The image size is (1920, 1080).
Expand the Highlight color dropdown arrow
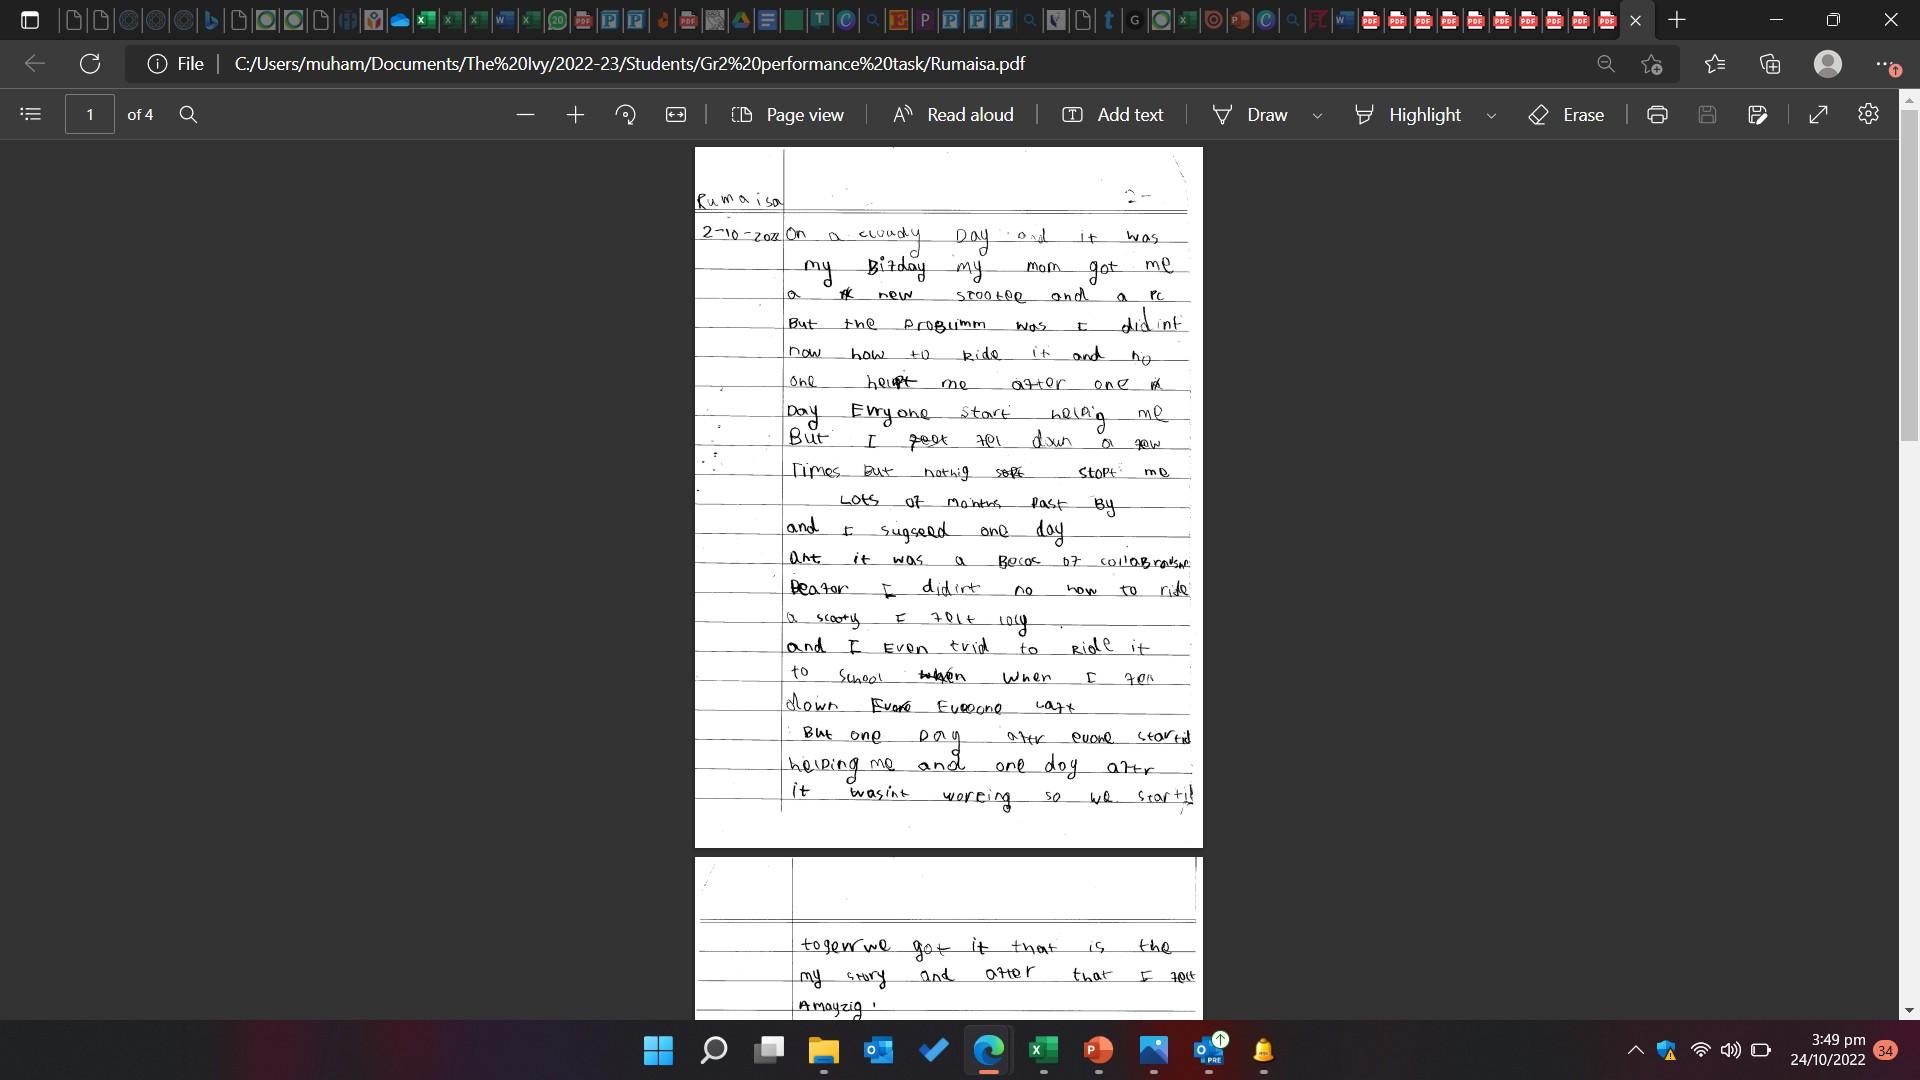(1491, 115)
